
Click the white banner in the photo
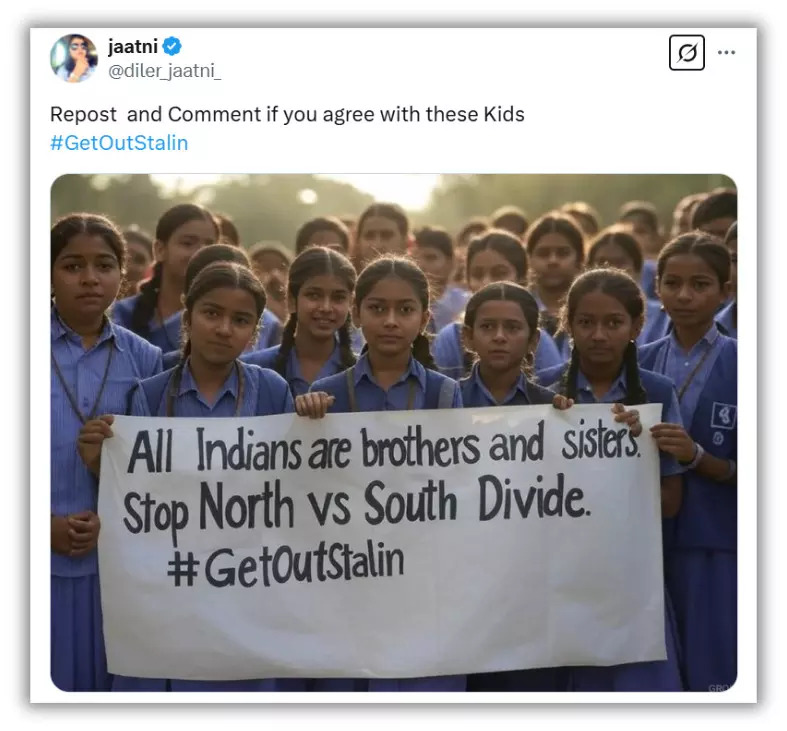(381, 542)
